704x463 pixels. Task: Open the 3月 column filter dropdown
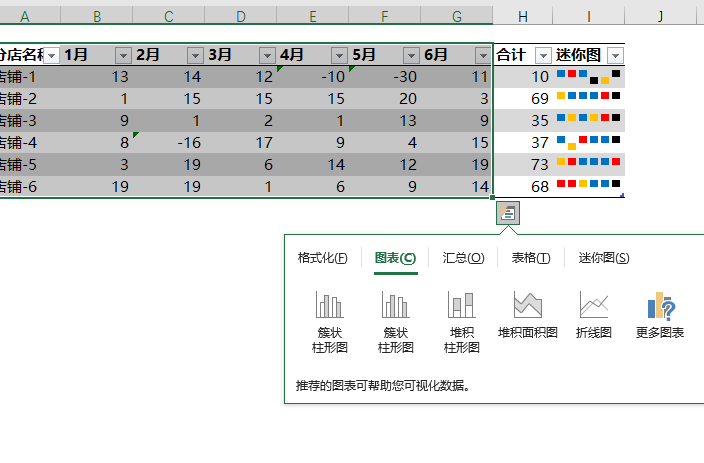click(267, 56)
